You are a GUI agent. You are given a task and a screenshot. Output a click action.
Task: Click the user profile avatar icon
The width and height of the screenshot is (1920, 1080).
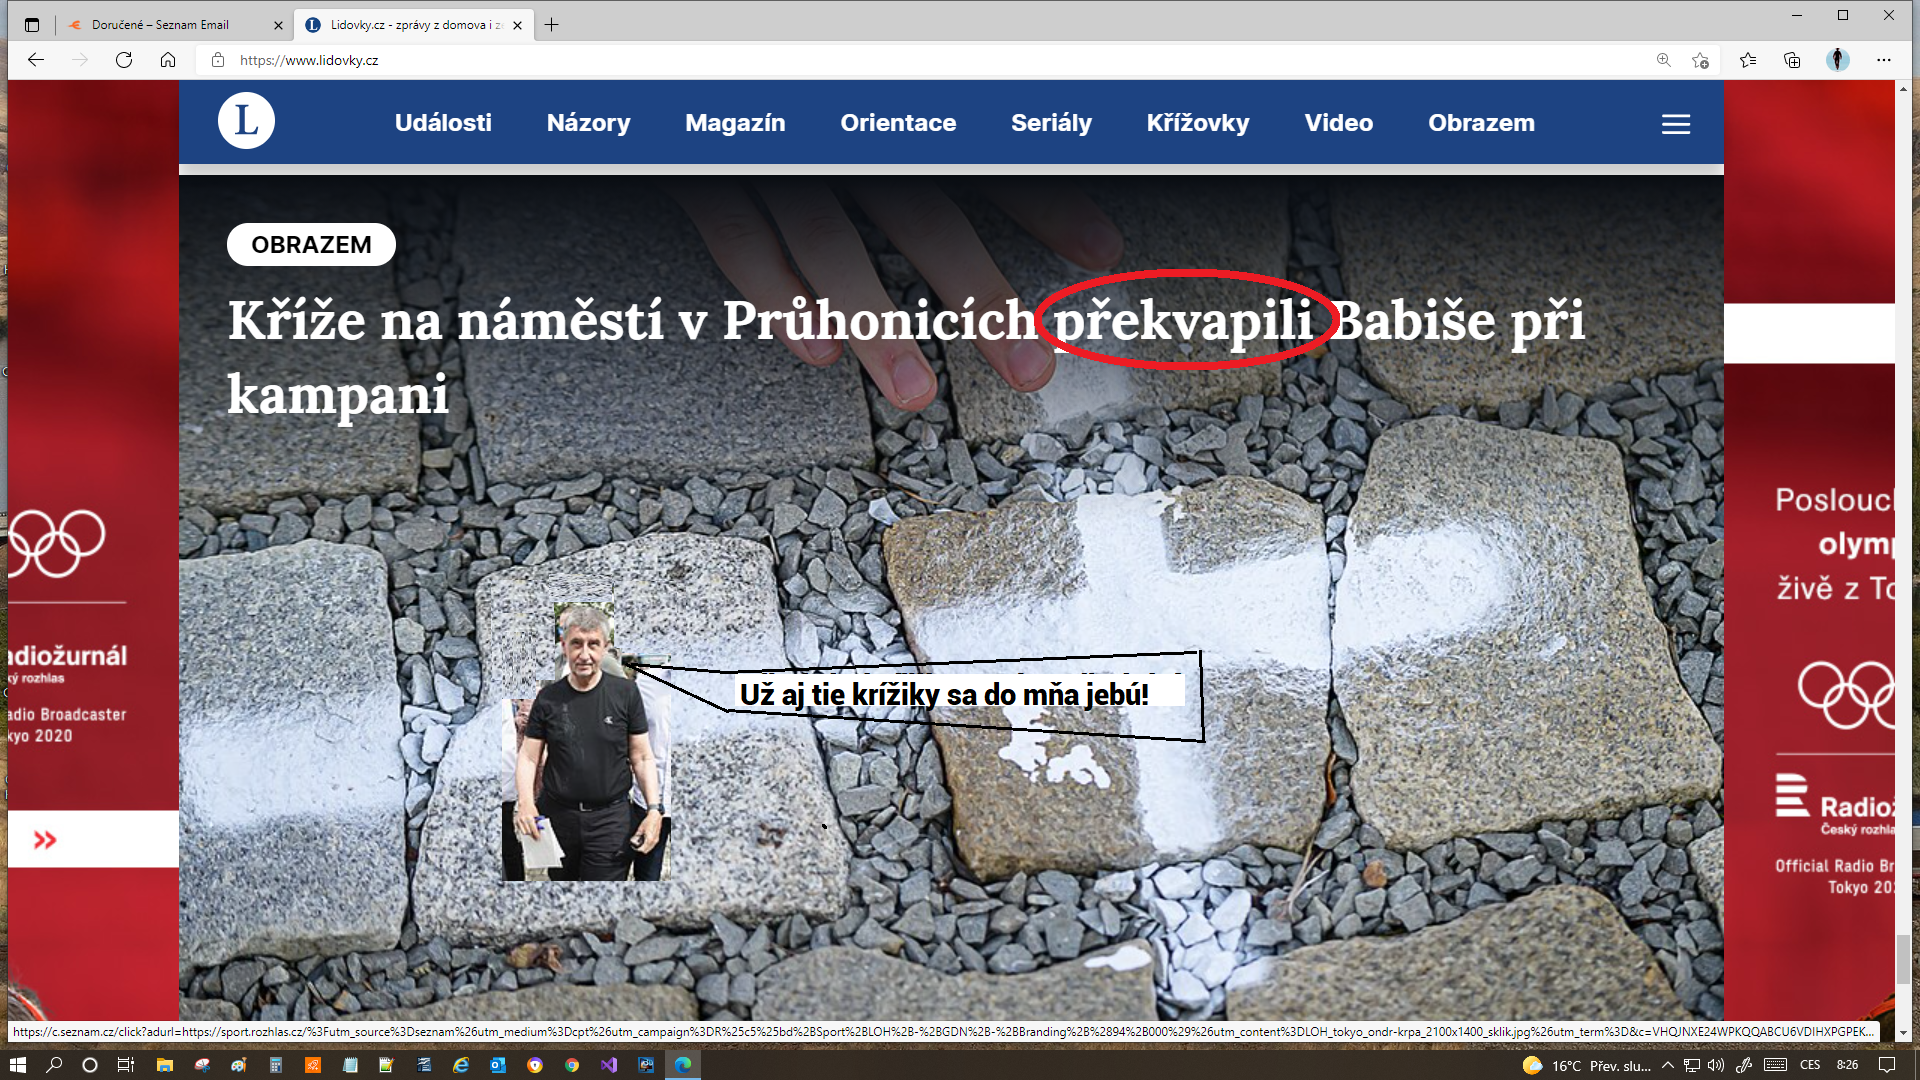click(x=1838, y=60)
